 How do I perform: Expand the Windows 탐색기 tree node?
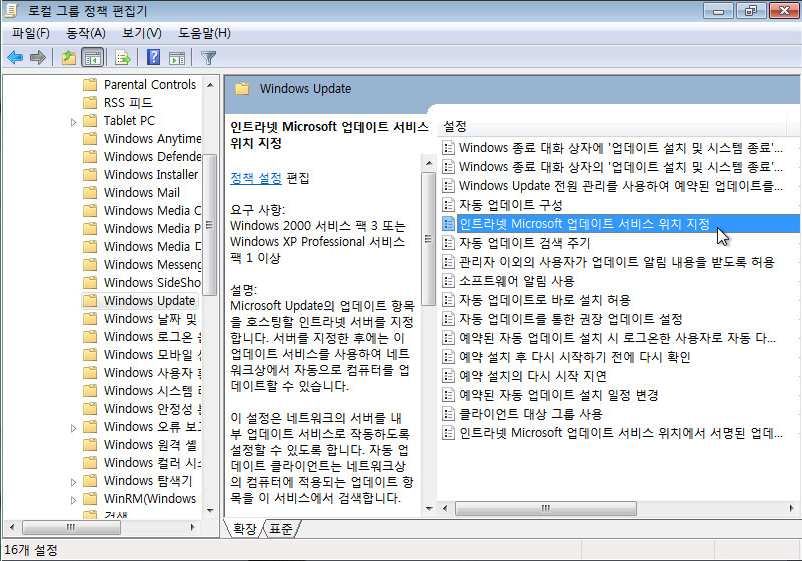pyautogui.click(x=74, y=481)
